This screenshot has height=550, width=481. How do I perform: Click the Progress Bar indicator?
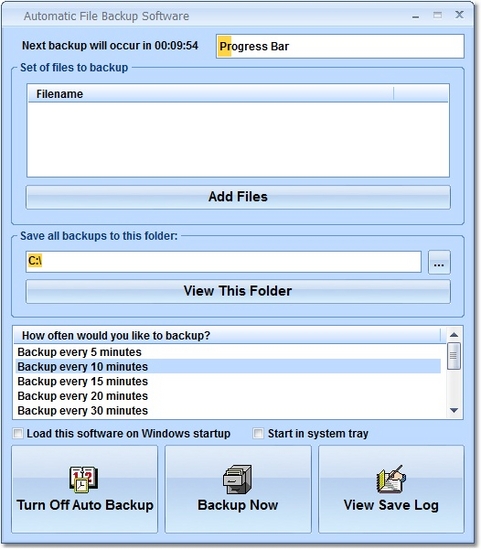pos(340,46)
